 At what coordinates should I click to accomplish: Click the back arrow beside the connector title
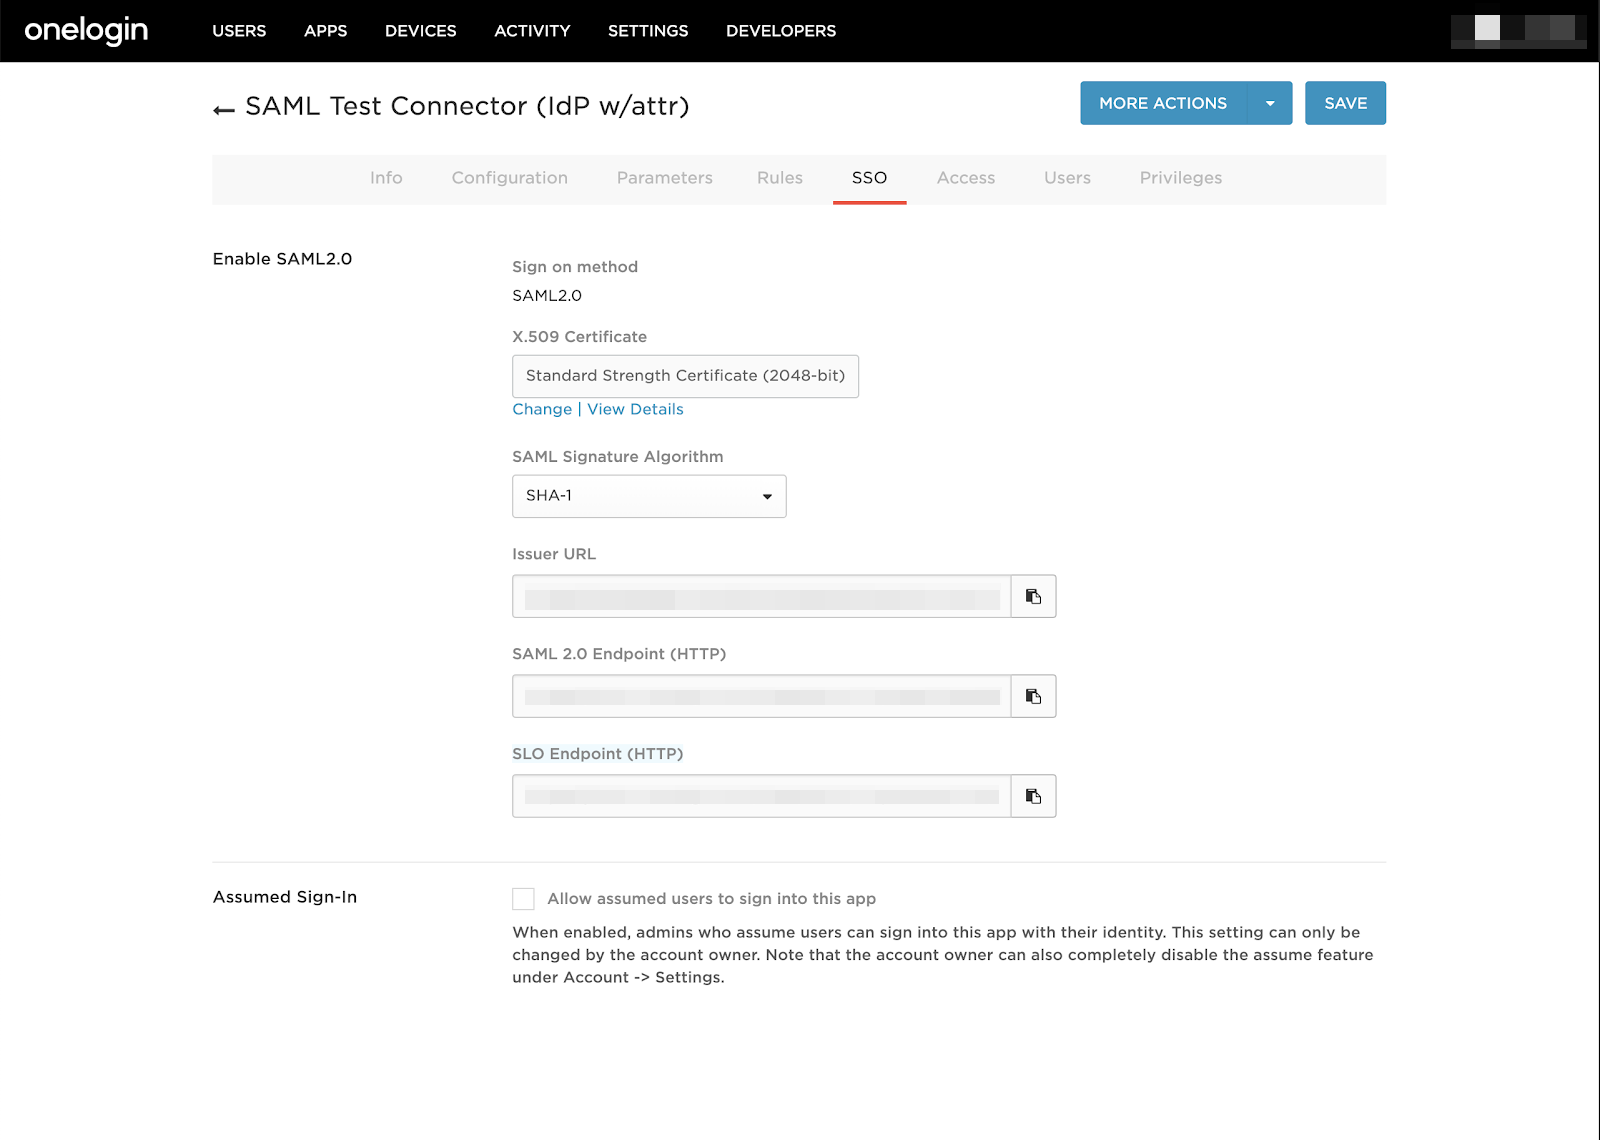(x=224, y=109)
